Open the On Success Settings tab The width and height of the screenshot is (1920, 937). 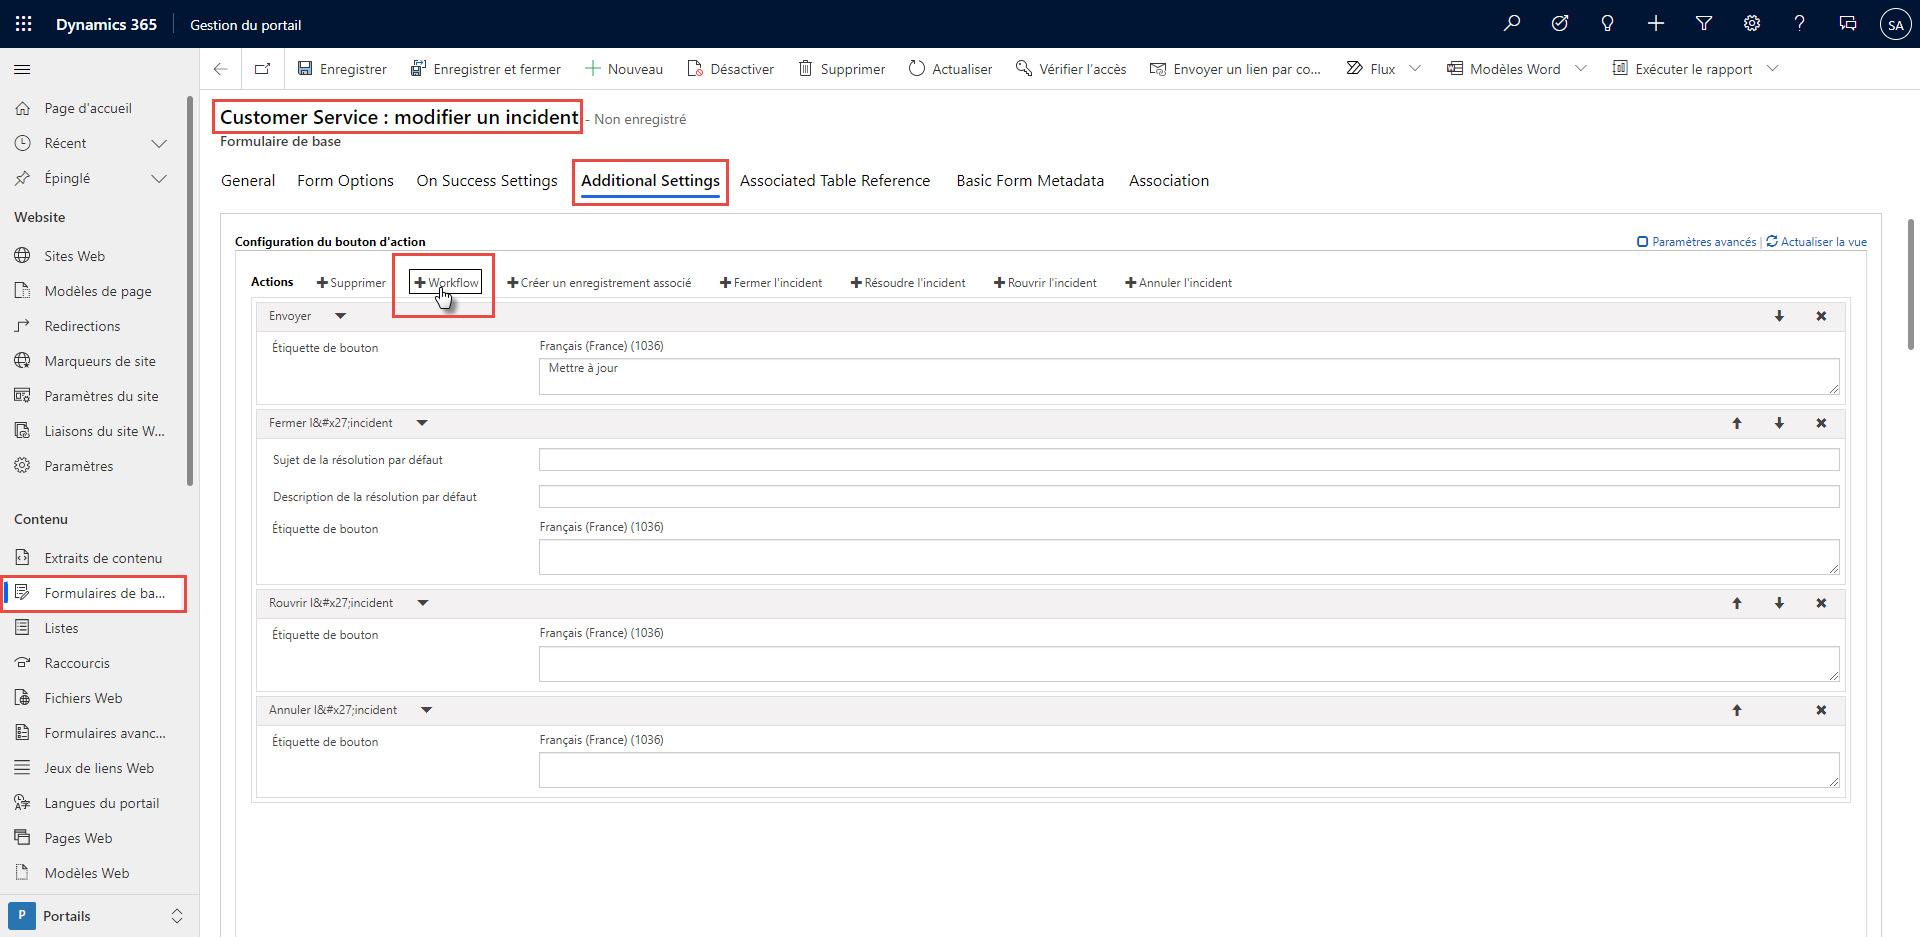point(487,181)
